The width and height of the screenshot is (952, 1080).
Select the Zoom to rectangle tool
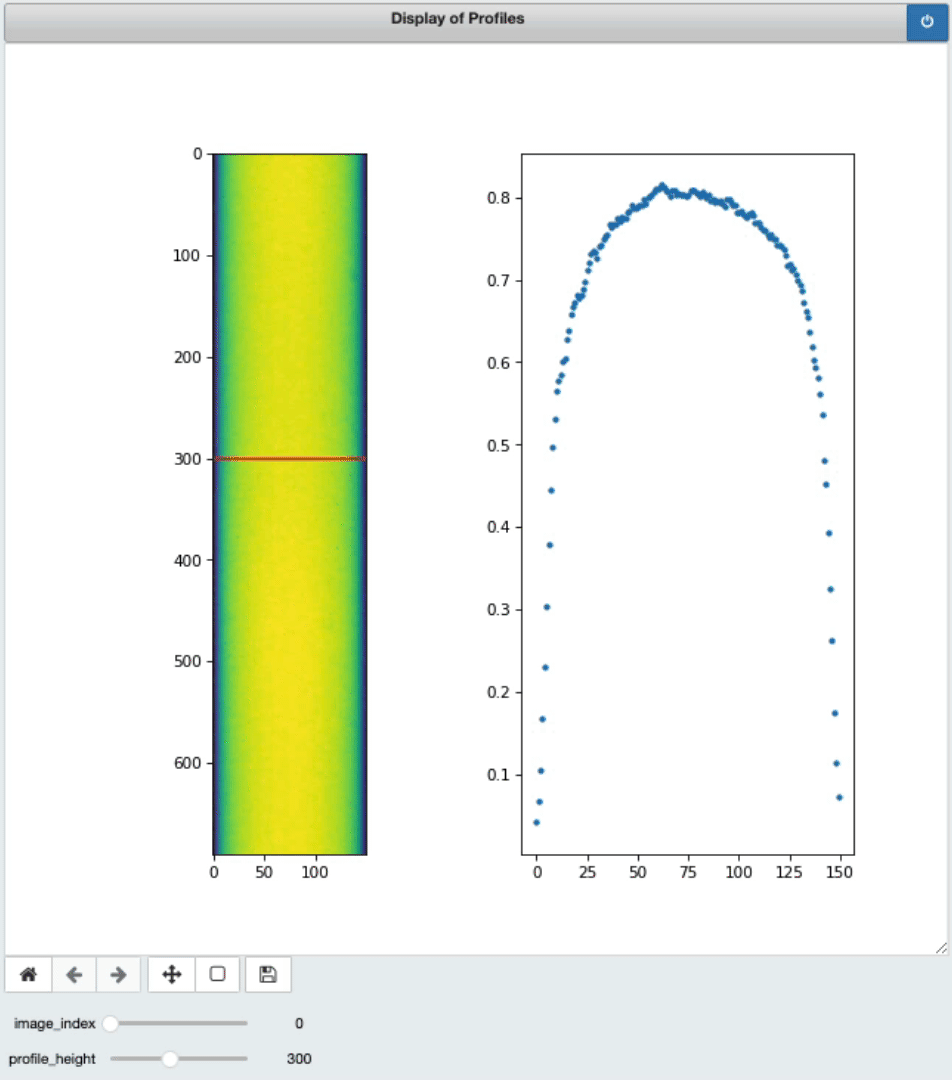pyautogui.click(x=217, y=974)
